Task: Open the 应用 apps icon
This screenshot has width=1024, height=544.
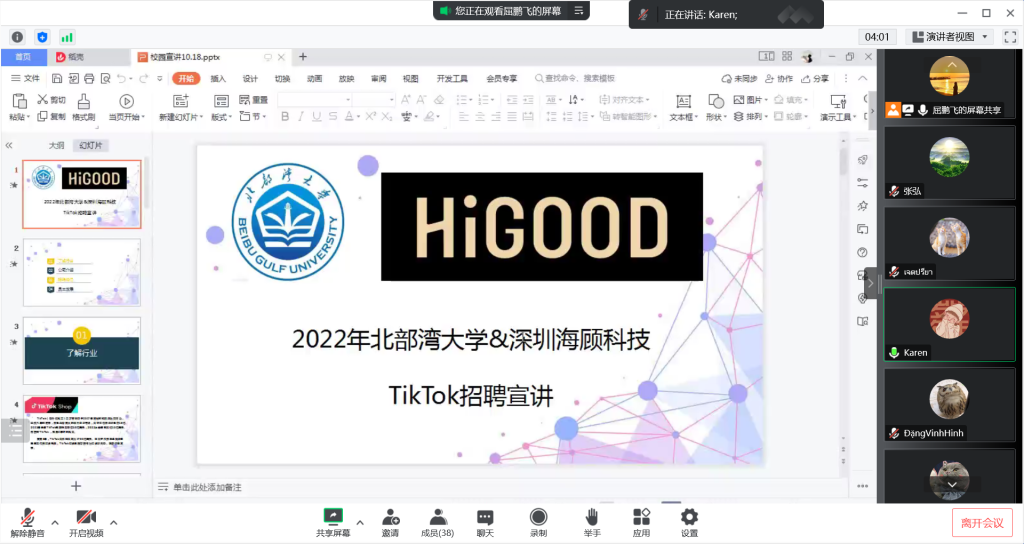Action: (x=641, y=521)
